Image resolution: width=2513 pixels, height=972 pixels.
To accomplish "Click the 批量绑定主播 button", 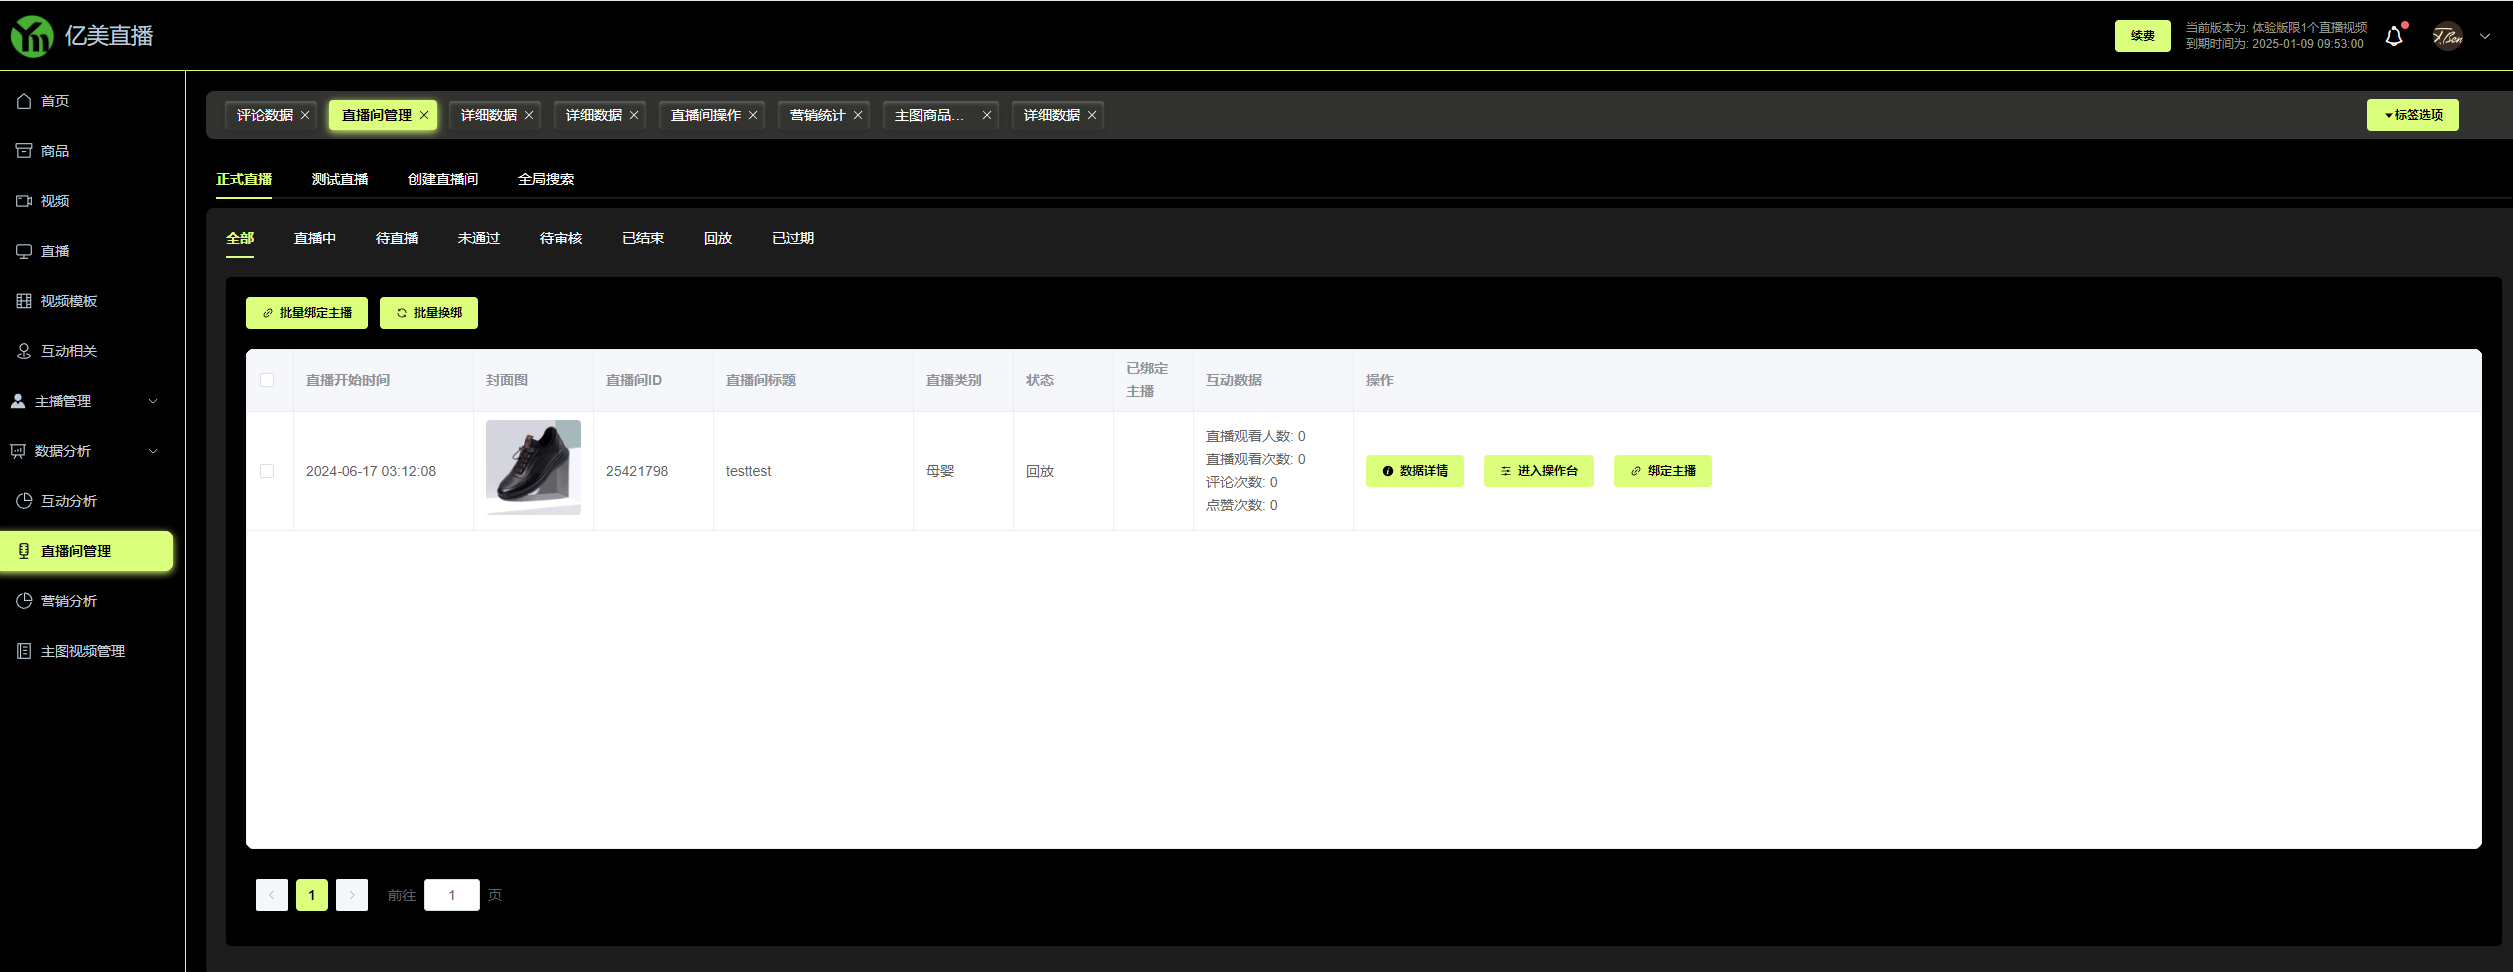I will 307,313.
